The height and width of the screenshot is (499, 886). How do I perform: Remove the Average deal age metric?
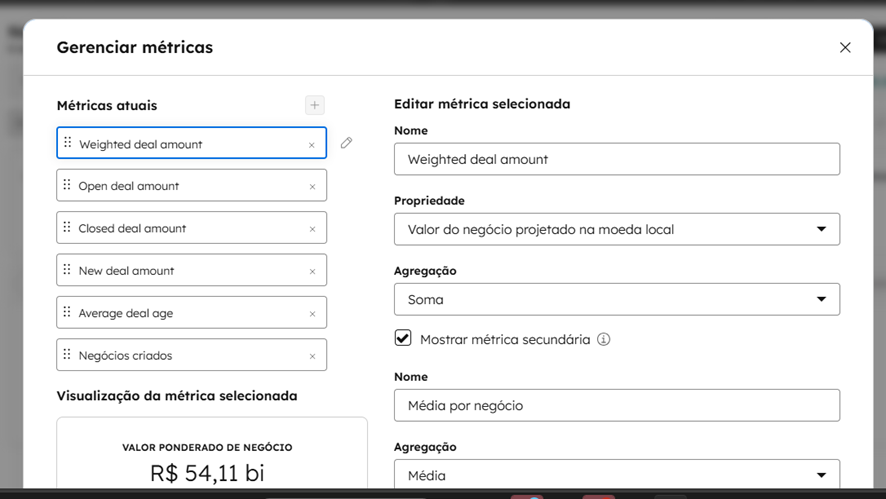pyautogui.click(x=312, y=314)
